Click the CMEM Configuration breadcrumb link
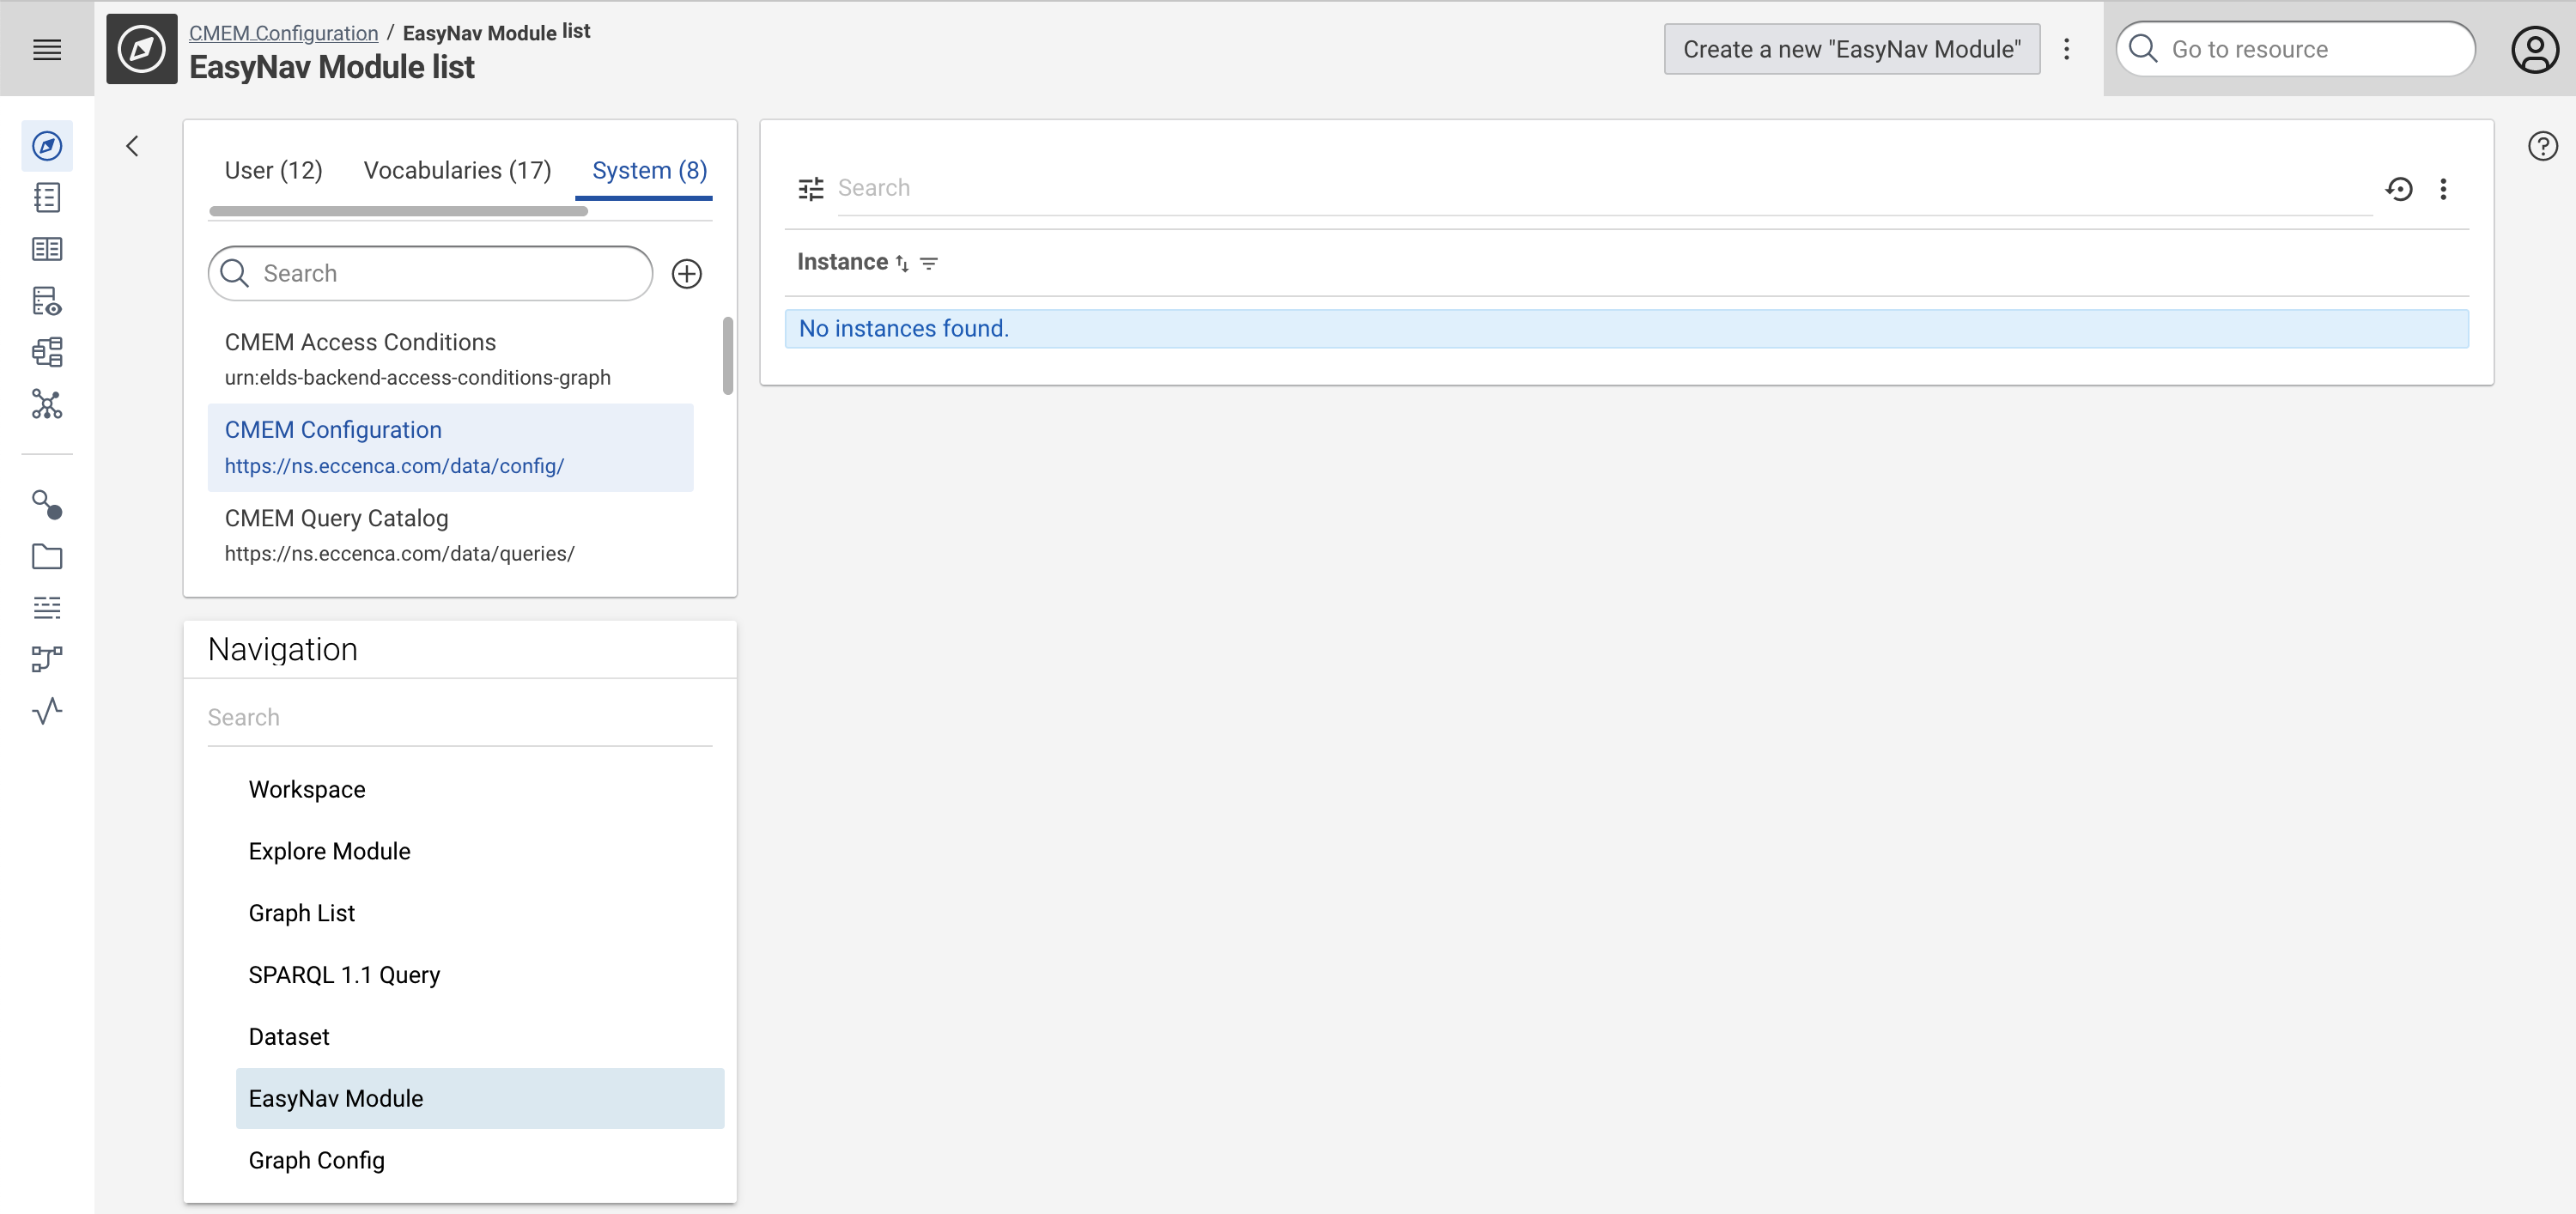2576x1214 pixels. coord(284,31)
